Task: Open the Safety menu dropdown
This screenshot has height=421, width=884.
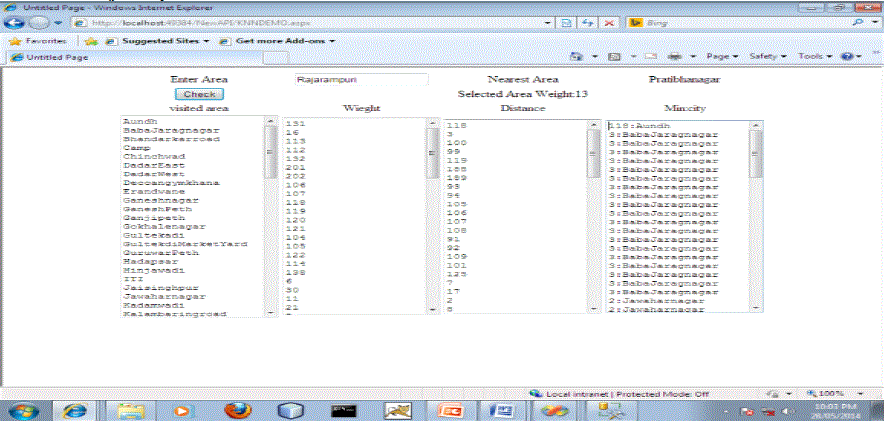Action: coord(768,57)
